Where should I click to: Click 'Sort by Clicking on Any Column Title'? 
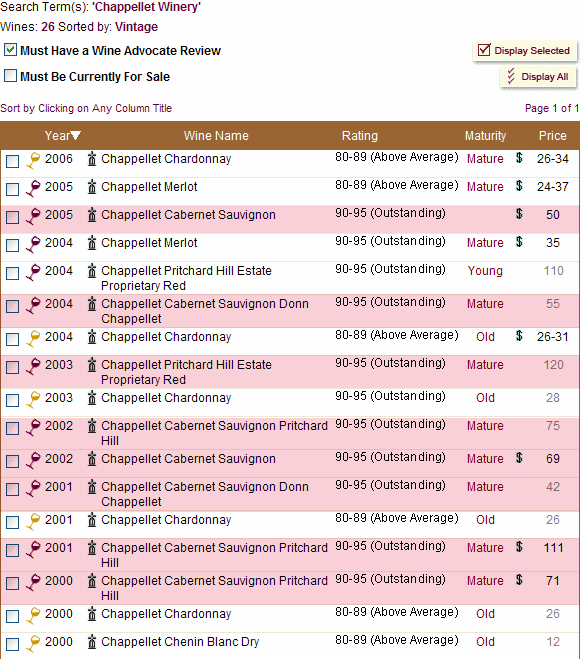coord(86,108)
